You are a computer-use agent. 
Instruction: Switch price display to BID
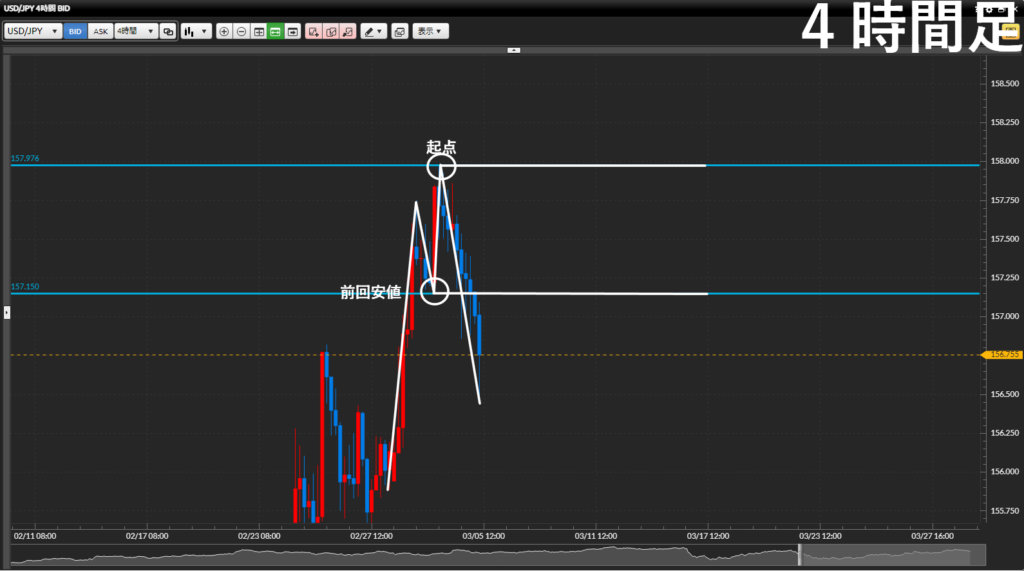click(75, 31)
